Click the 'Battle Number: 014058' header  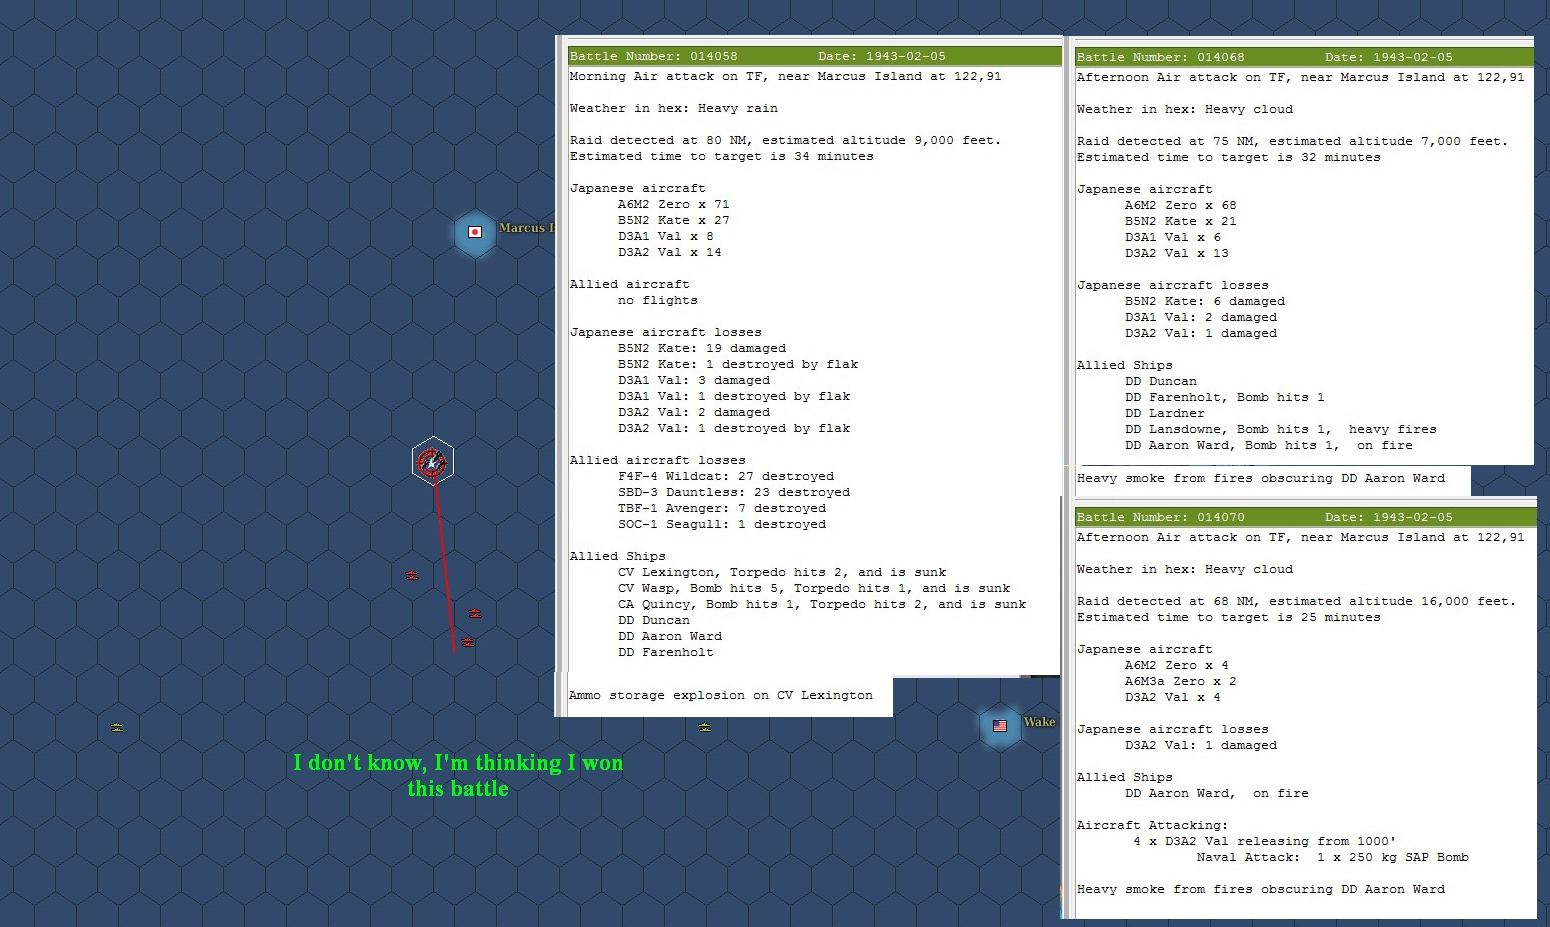coord(815,56)
